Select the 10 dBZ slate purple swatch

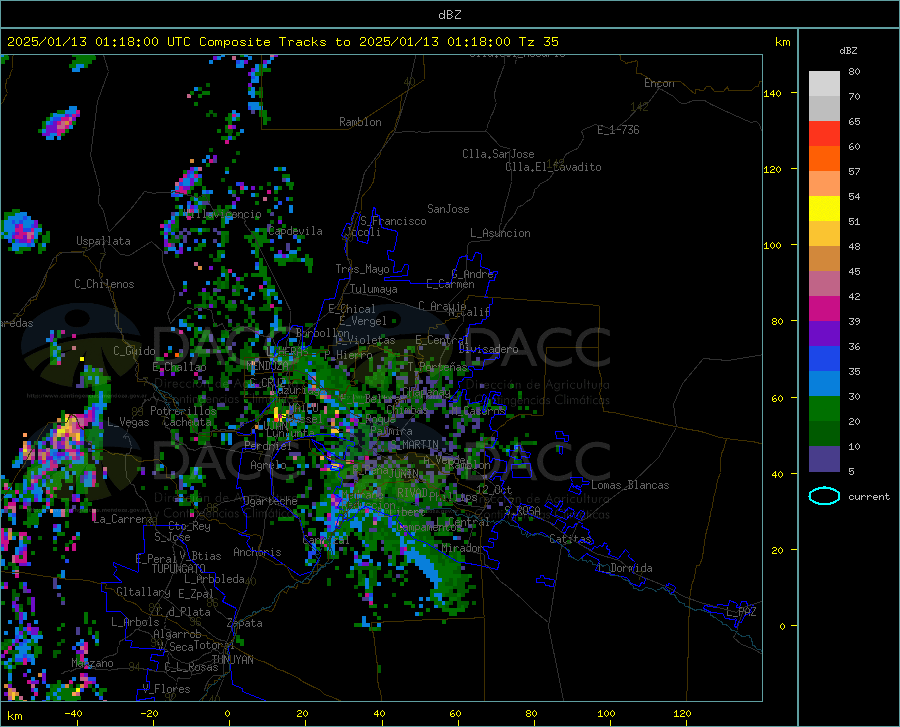click(x=824, y=459)
